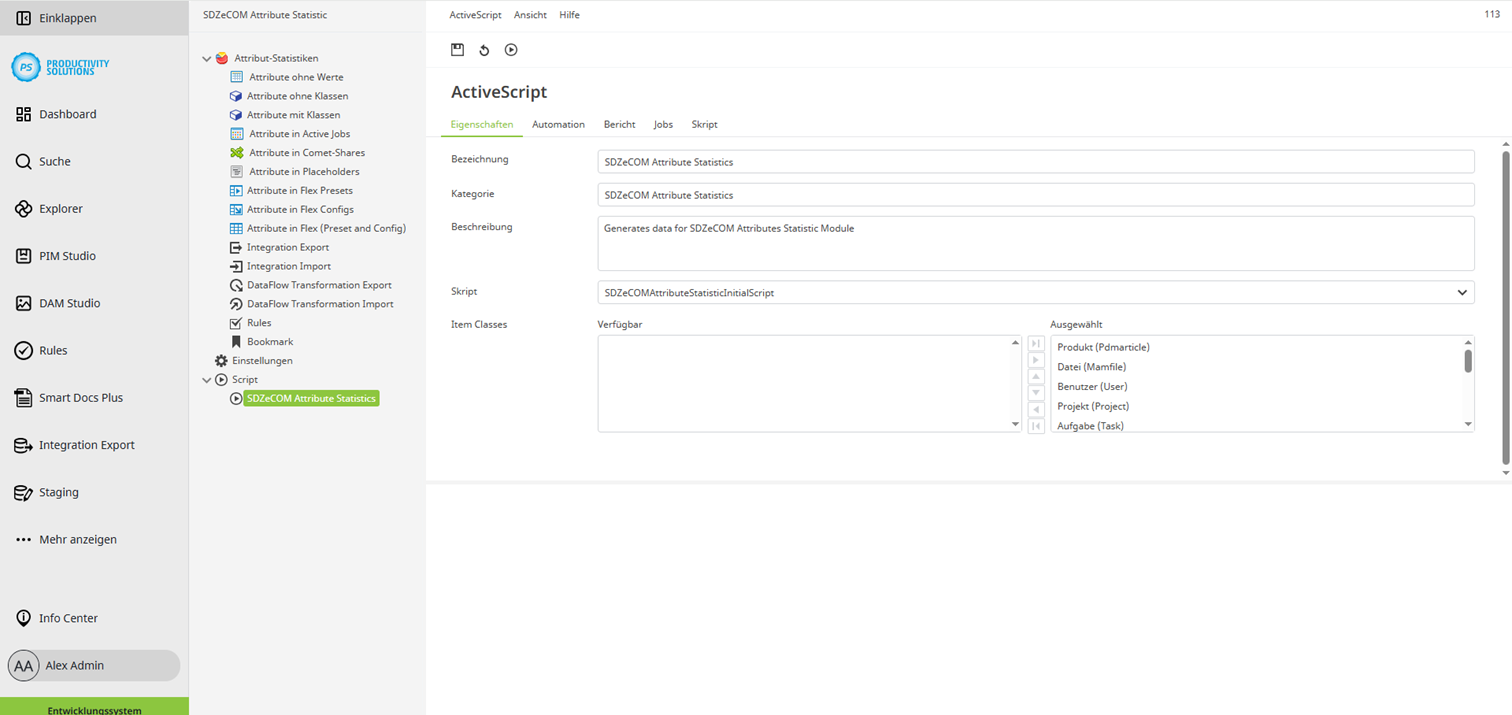
Task: Open the Info Center
Action: click(68, 618)
